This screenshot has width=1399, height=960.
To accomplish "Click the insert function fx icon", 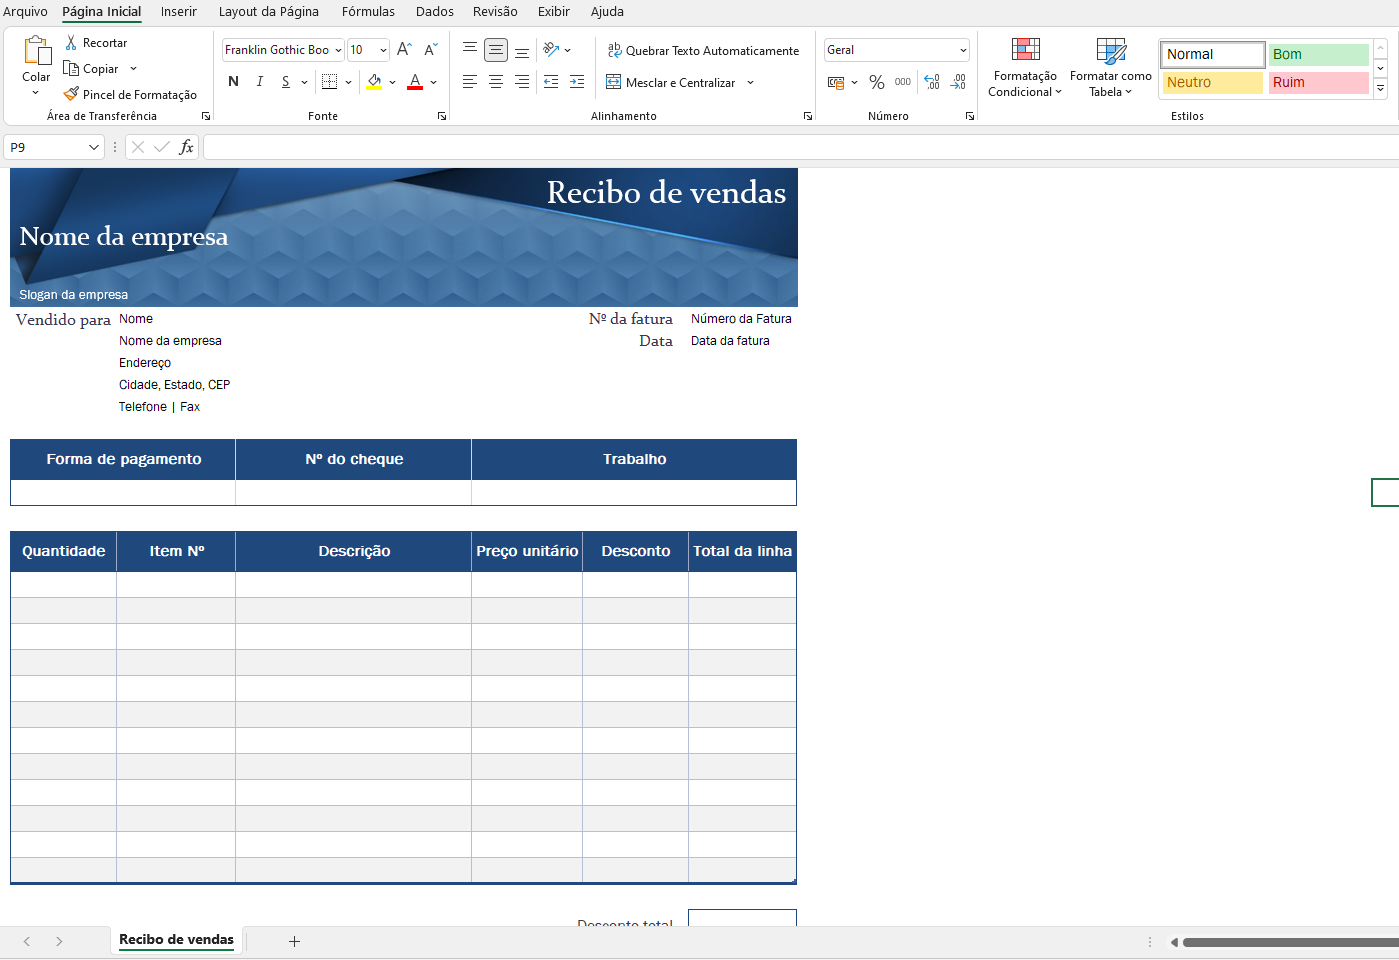I will click(x=186, y=147).
